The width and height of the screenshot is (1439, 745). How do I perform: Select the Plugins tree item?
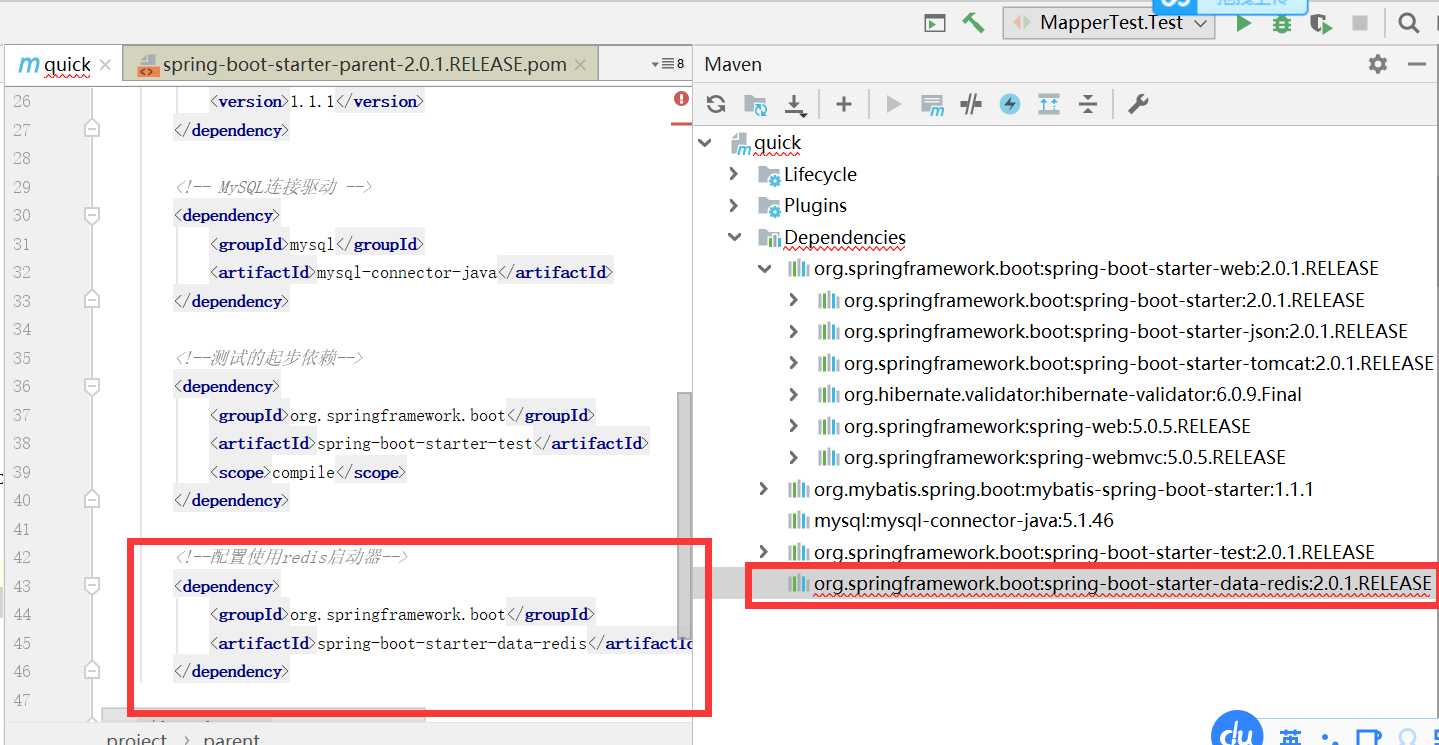click(x=815, y=205)
